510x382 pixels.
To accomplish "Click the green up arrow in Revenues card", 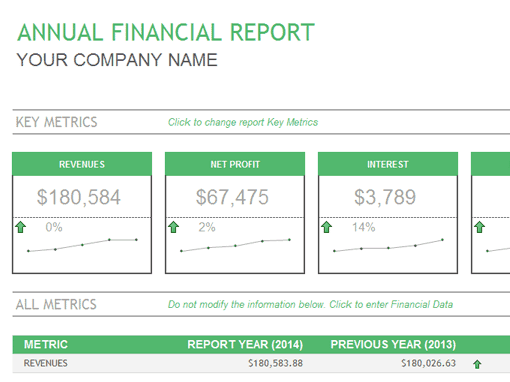I will click(20, 227).
